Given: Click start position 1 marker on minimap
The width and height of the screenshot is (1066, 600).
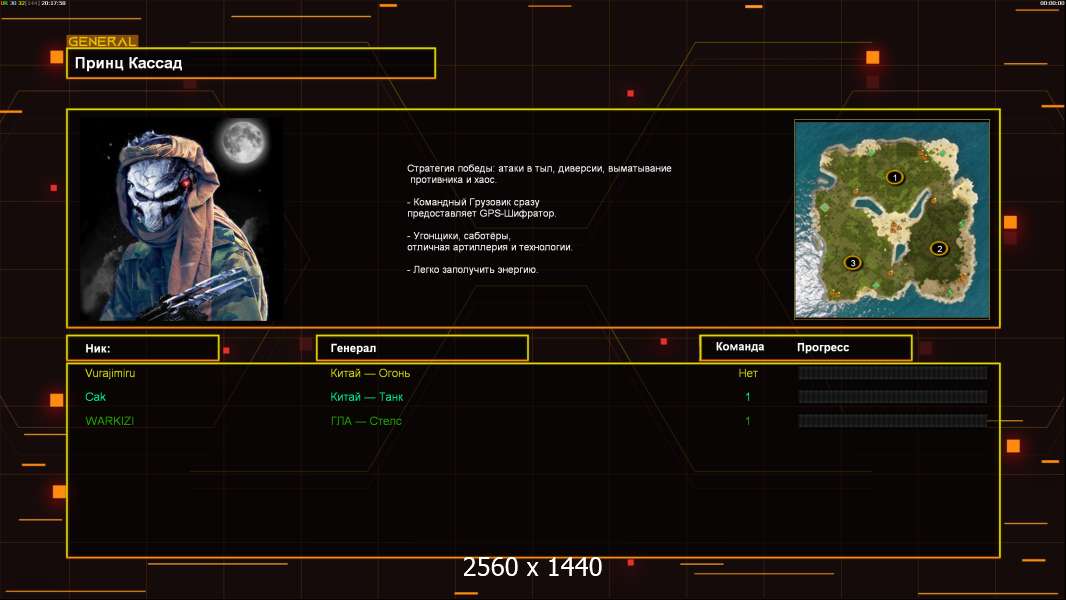Looking at the screenshot, I should pyautogui.click(x=894, y=177).
